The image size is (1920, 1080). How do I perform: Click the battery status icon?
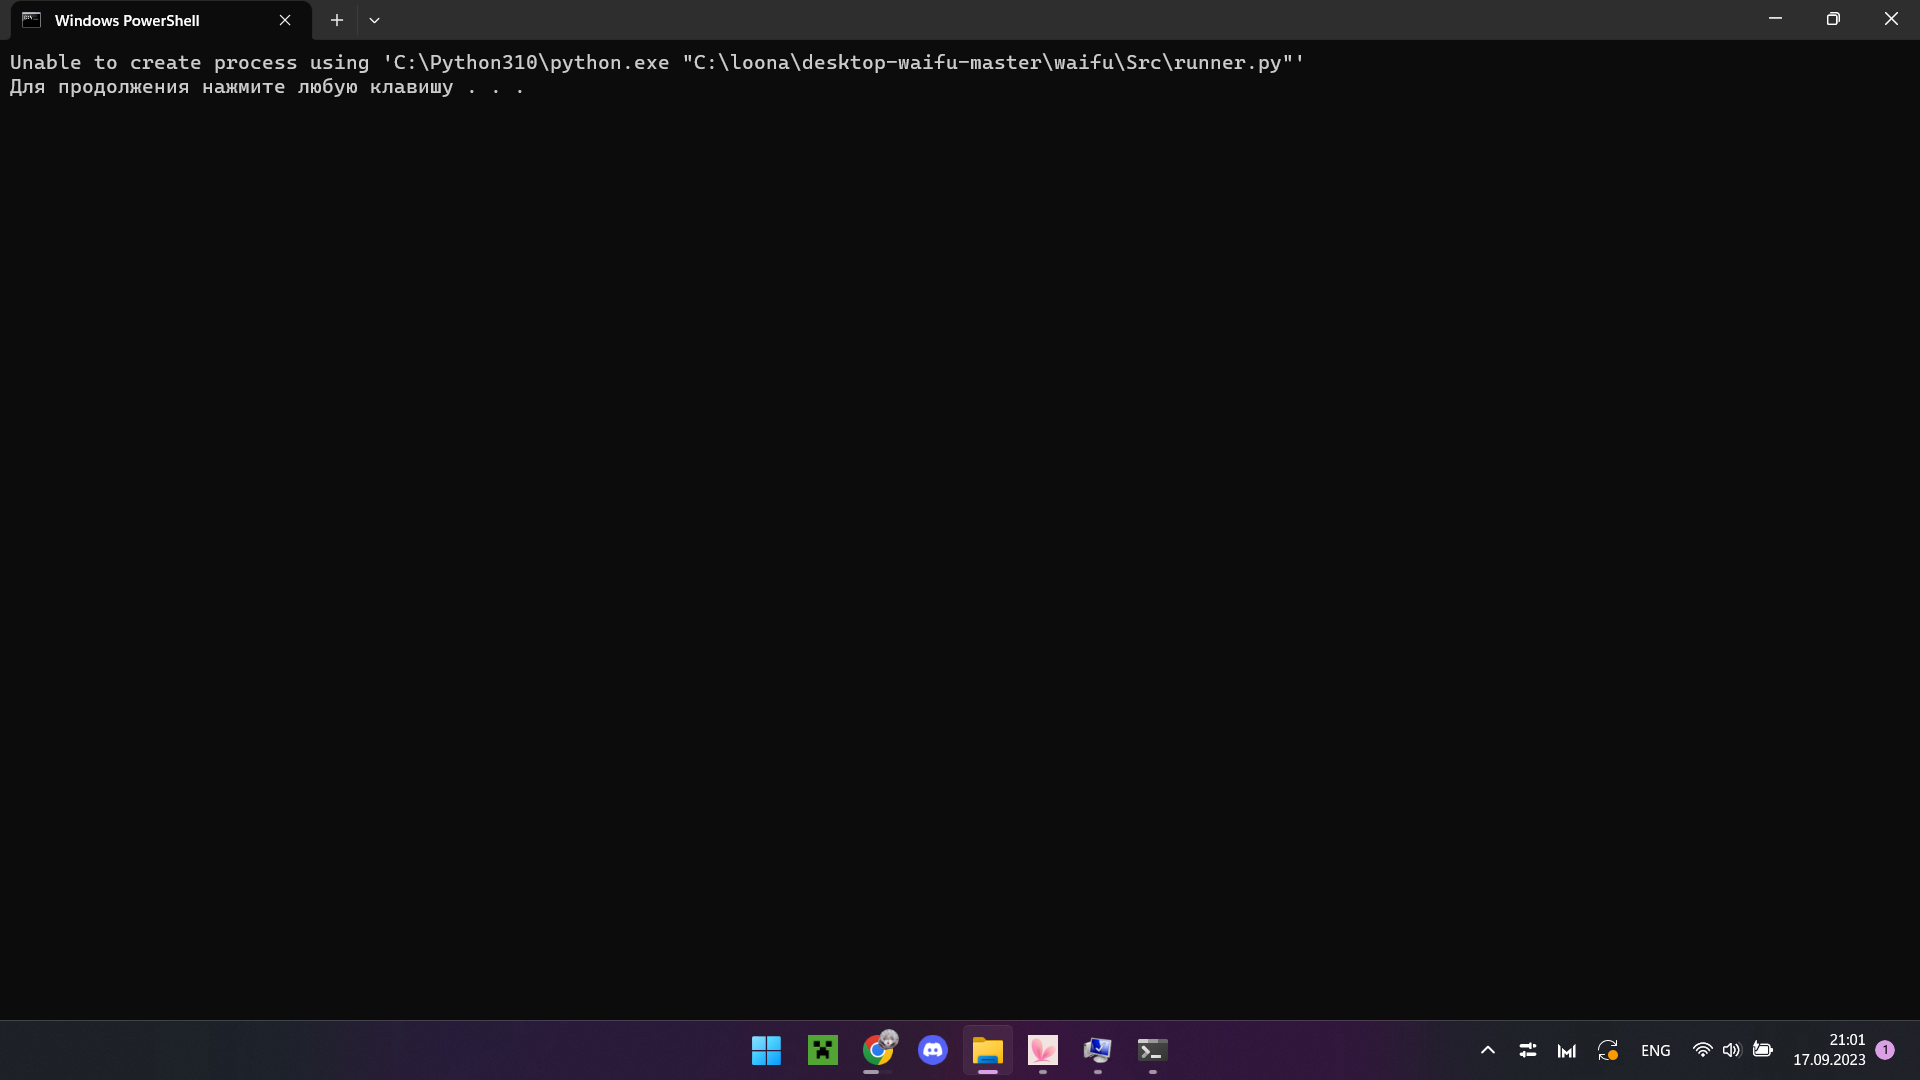point(1764,1050)
